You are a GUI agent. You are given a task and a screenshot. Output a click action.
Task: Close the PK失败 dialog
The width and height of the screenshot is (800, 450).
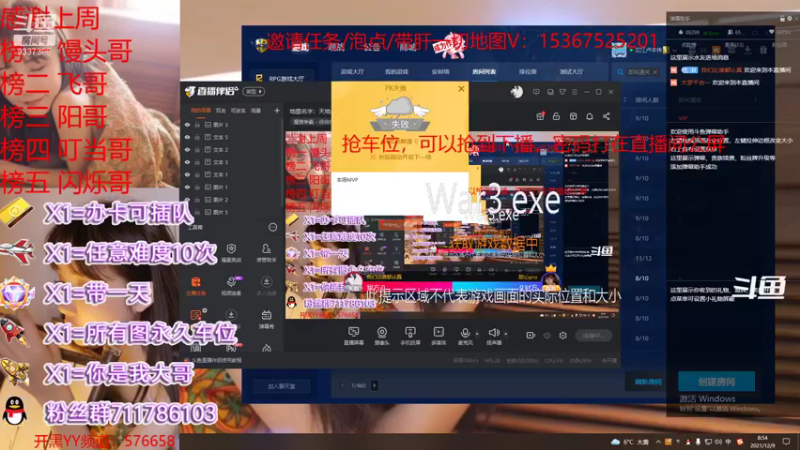pyautogui.click(x=461, y=89)
